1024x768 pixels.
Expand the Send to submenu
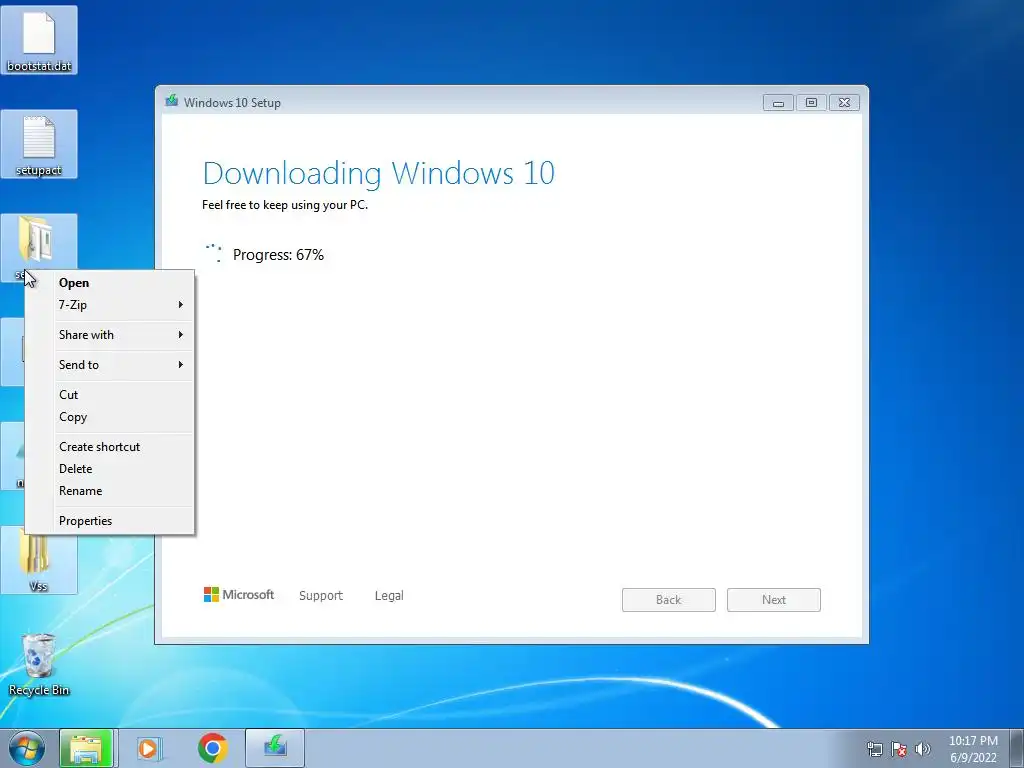(x=109, y=365)
